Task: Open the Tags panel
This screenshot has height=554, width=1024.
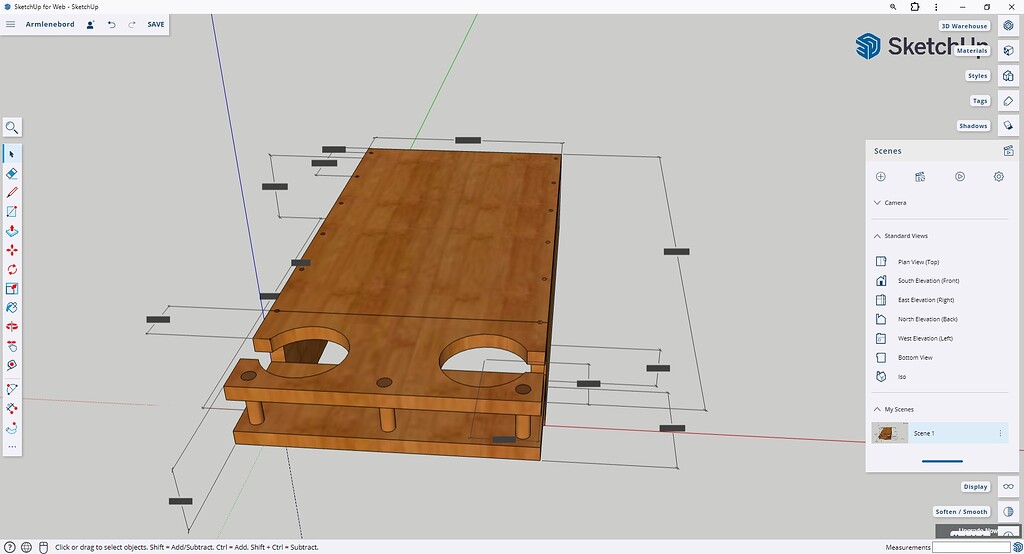Action: 1008,101
